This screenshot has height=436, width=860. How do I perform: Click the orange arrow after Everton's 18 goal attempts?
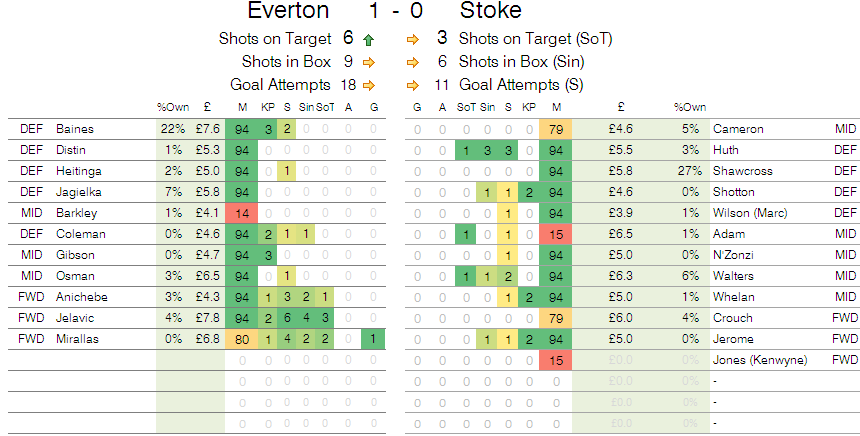click(x=369, y=85)
